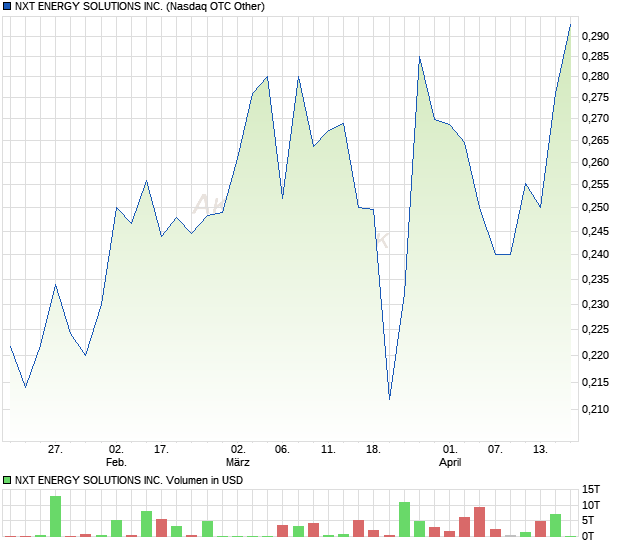Click the 0,230 price axis label
Viewport: 620px width, 546px height.
click(x=595, y=304)
